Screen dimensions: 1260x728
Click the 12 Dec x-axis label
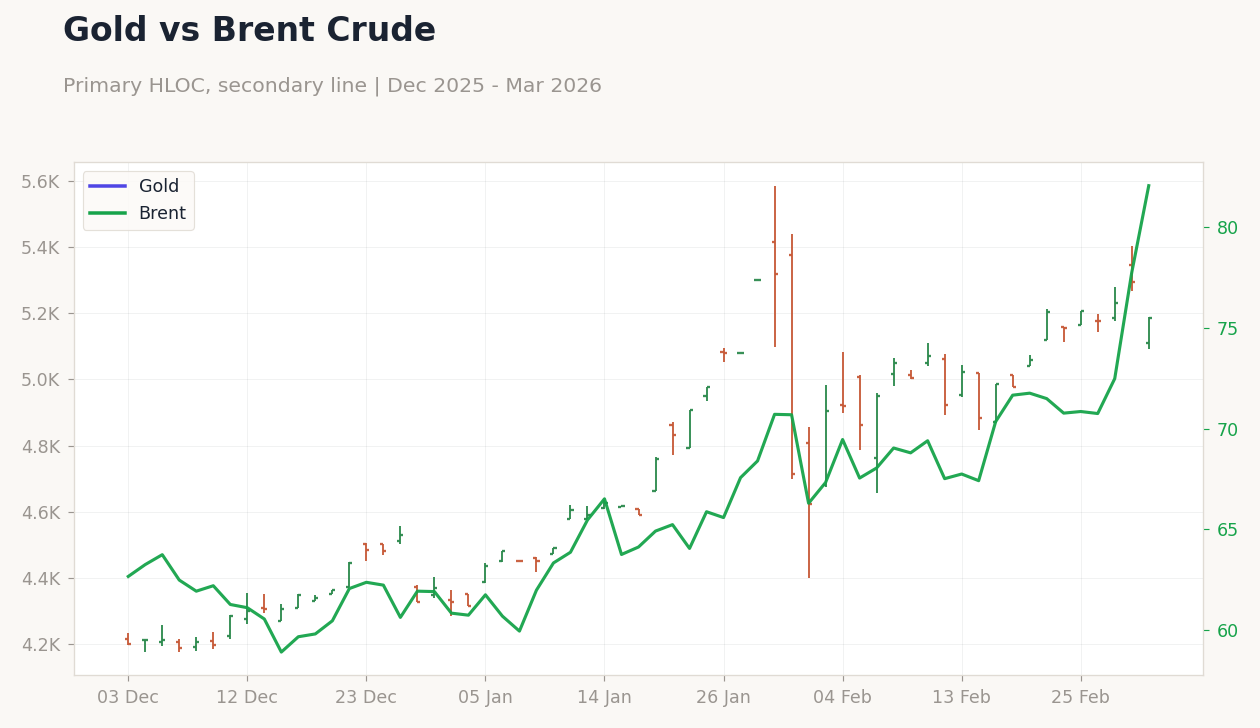click(247, 697)
